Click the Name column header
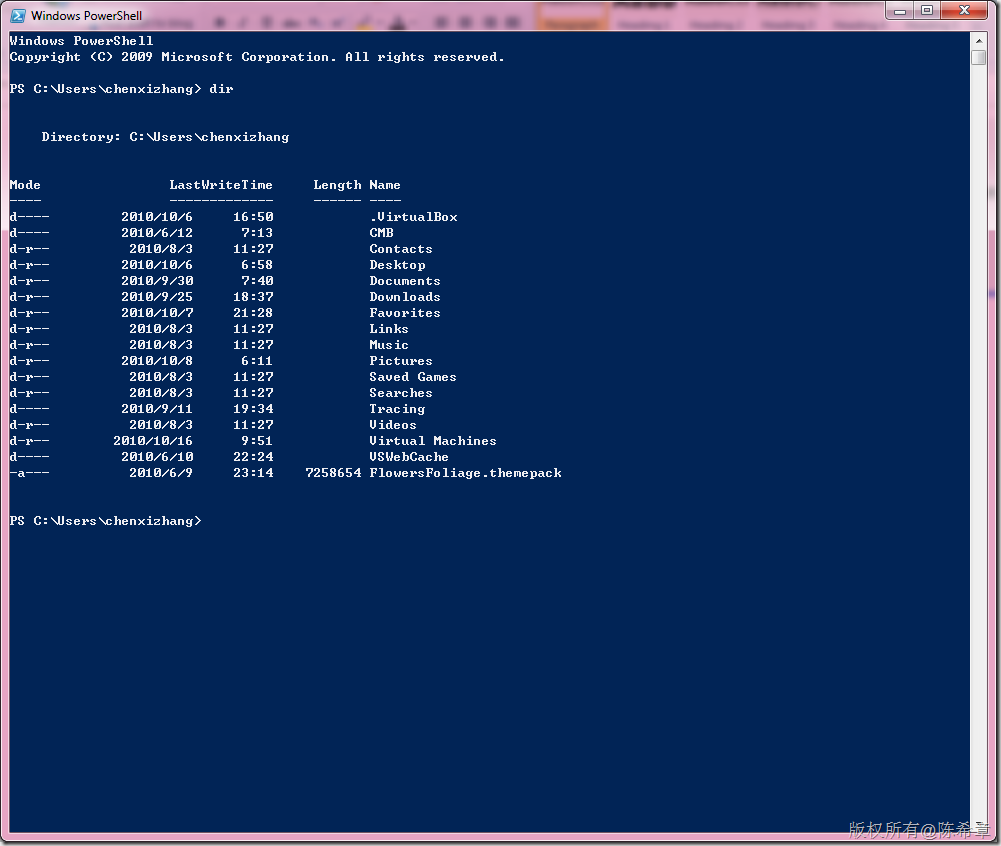This screenshot has height=846, width=1001. (385, 185)
